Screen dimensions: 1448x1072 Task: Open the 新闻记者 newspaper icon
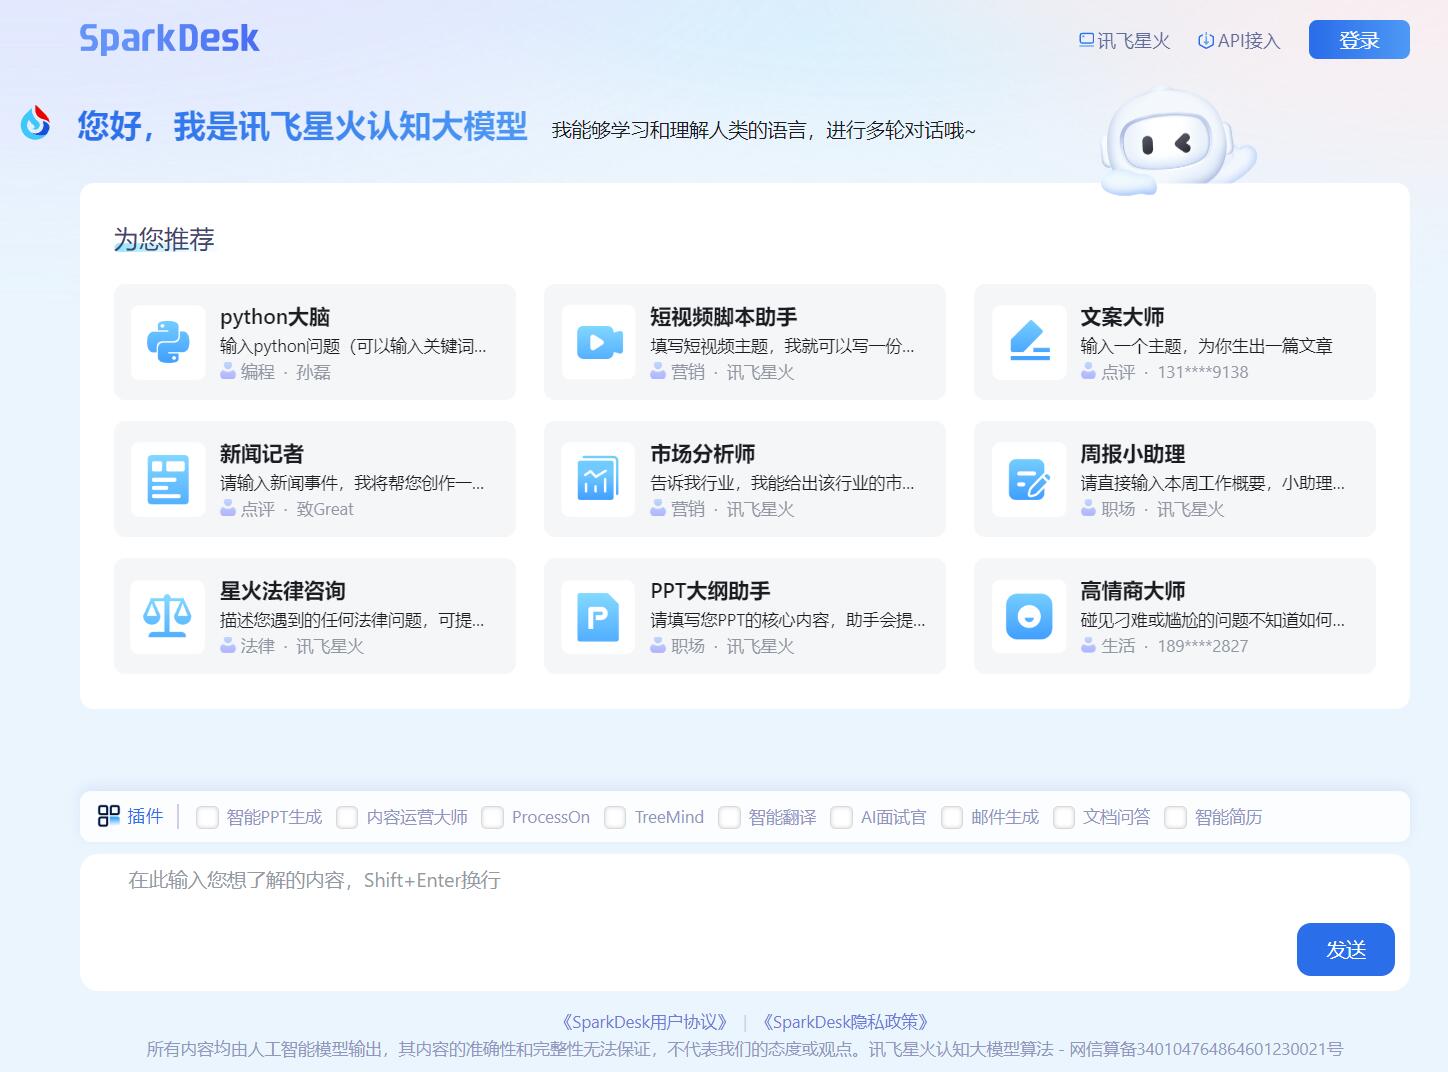(x=168, y=479)
